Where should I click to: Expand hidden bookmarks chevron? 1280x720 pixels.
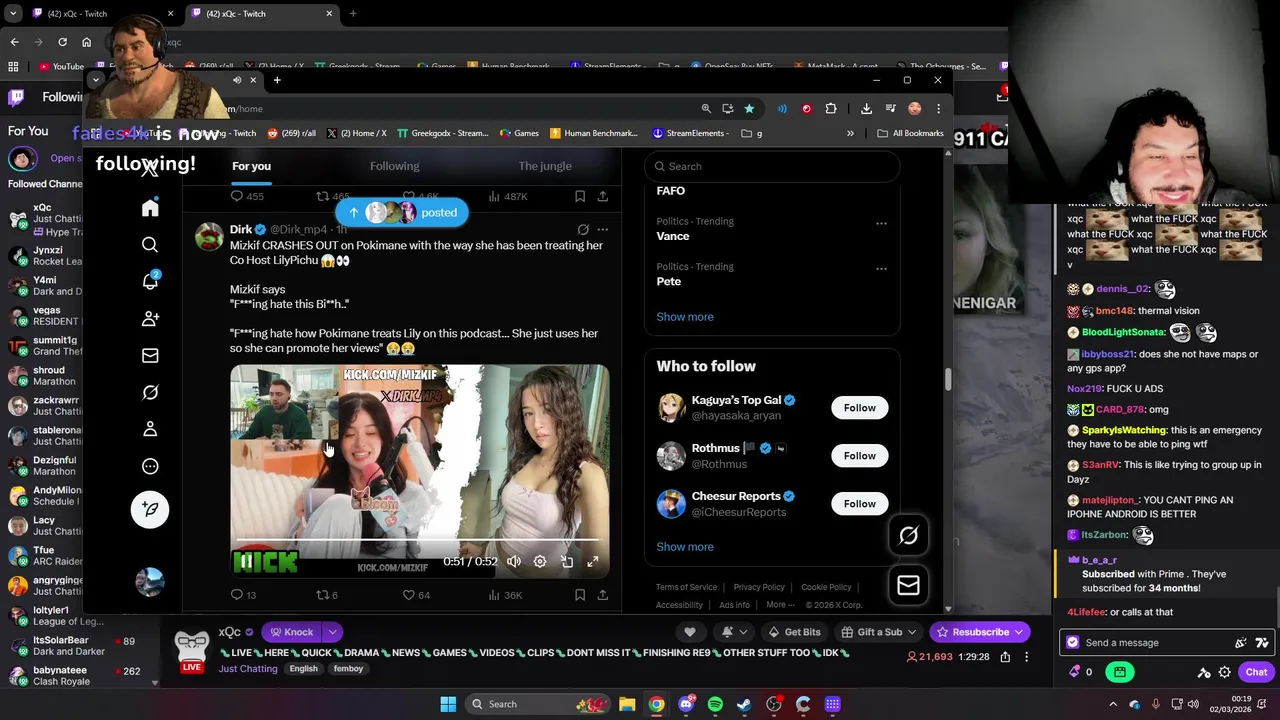click(850, 133)
